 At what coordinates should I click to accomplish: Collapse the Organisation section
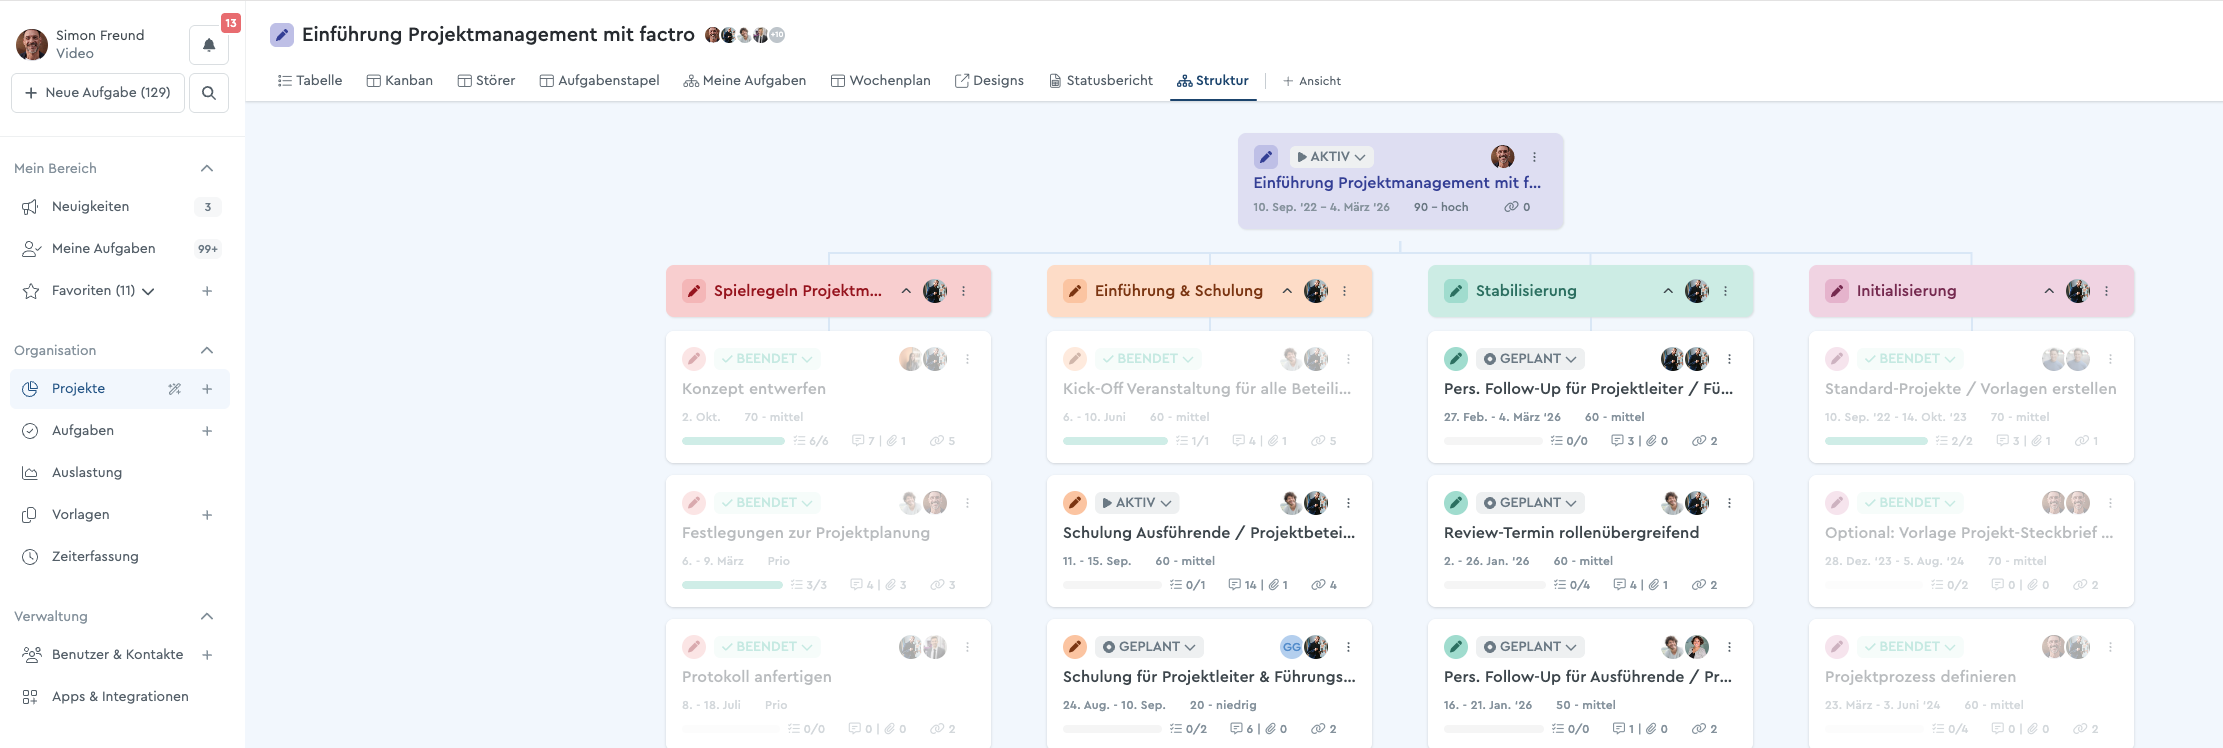(x=207, y=350)
